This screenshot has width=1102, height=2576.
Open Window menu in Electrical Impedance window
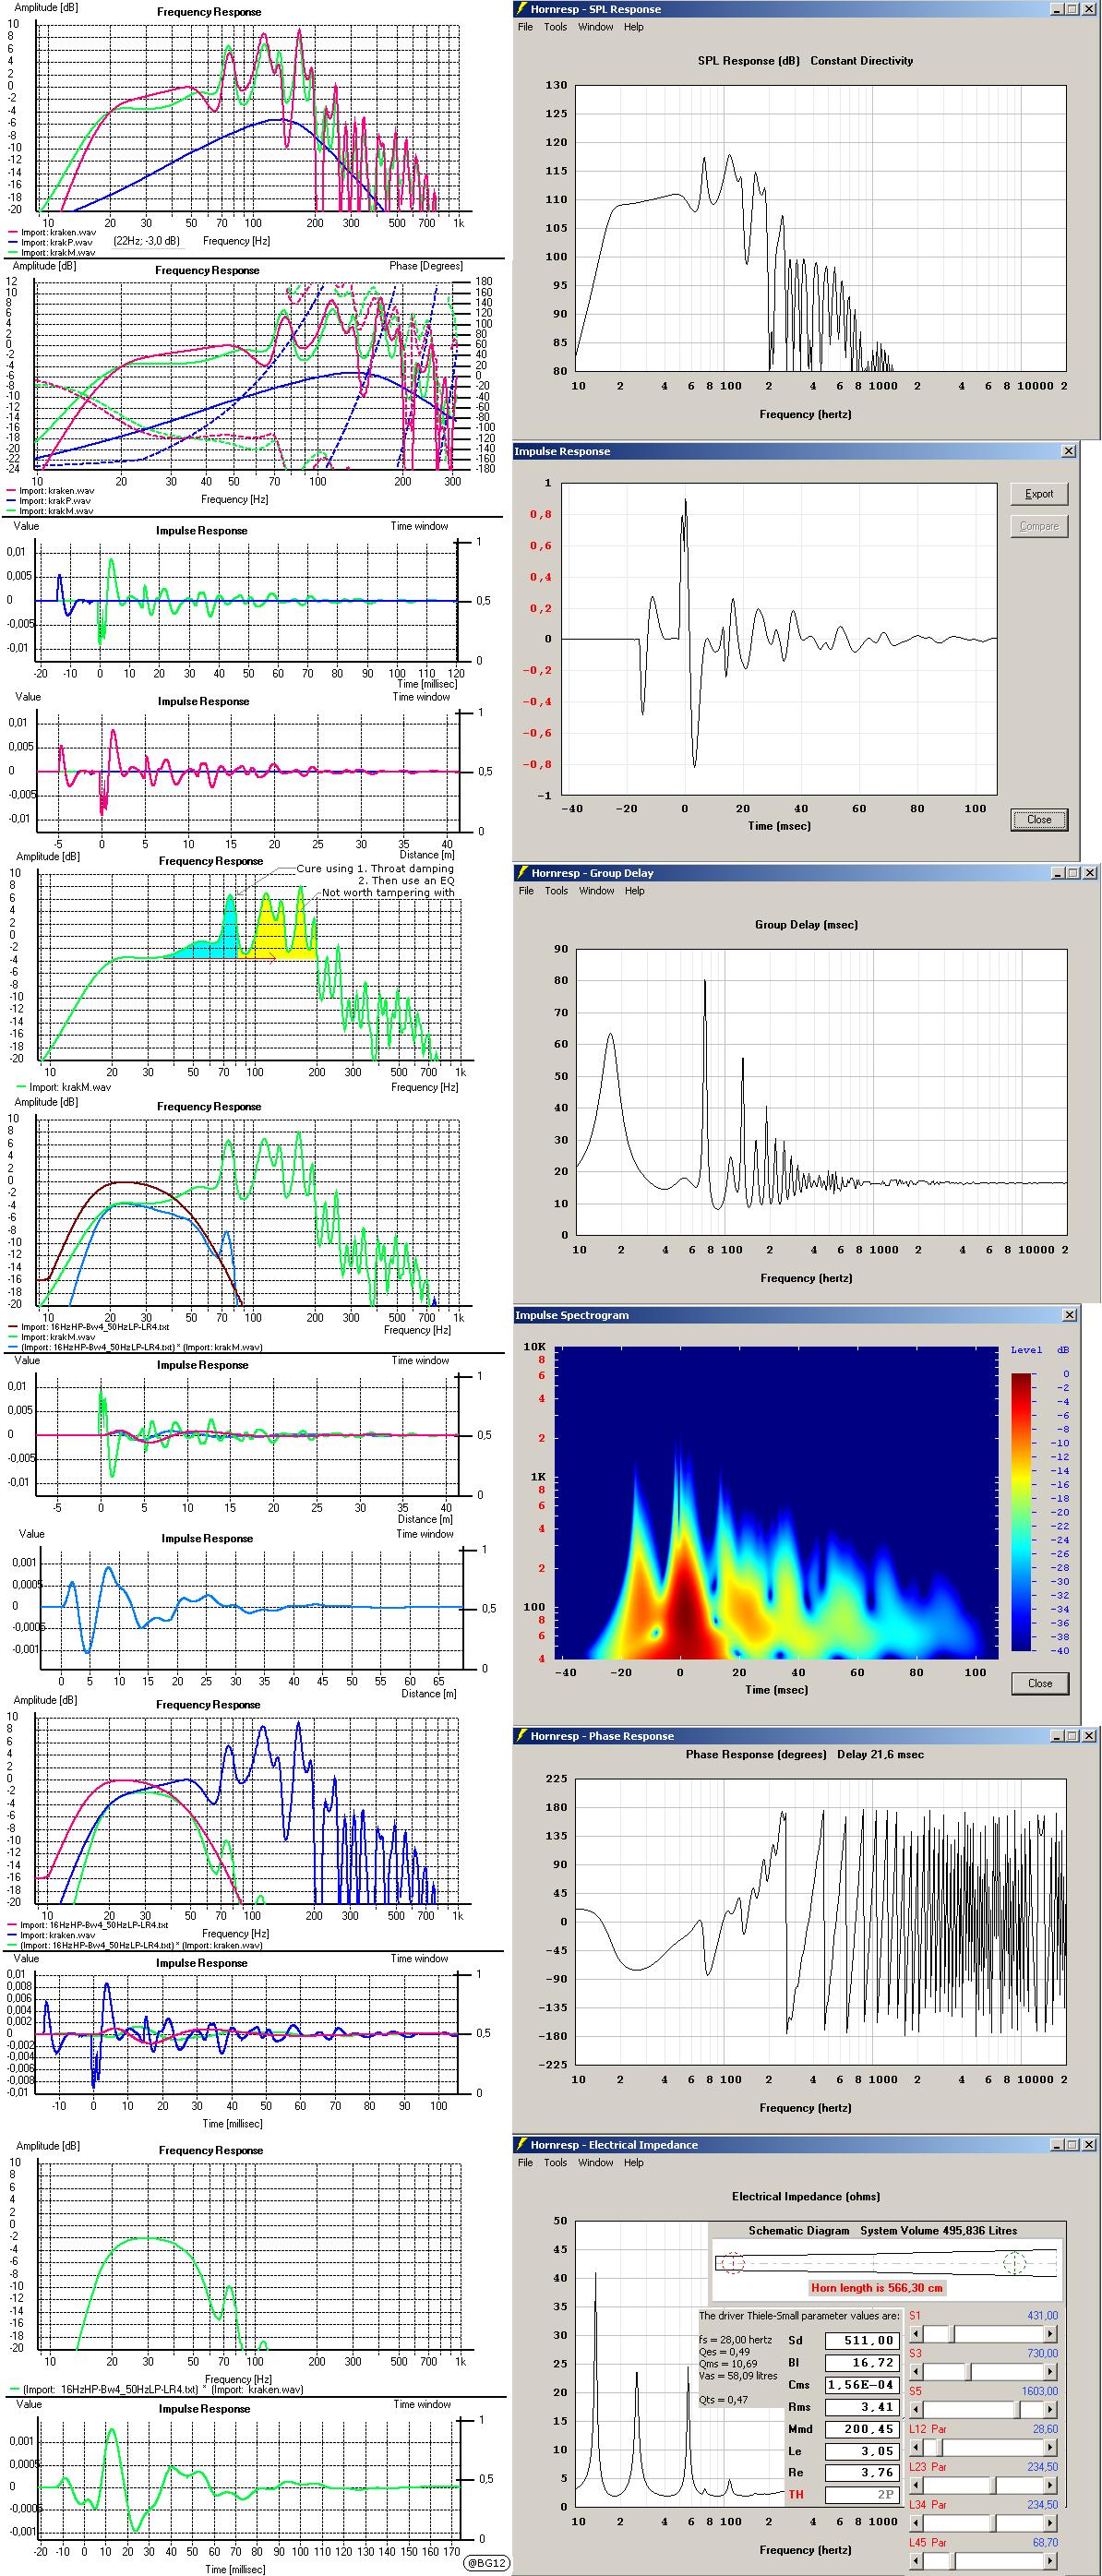(x=595, y=2162)
